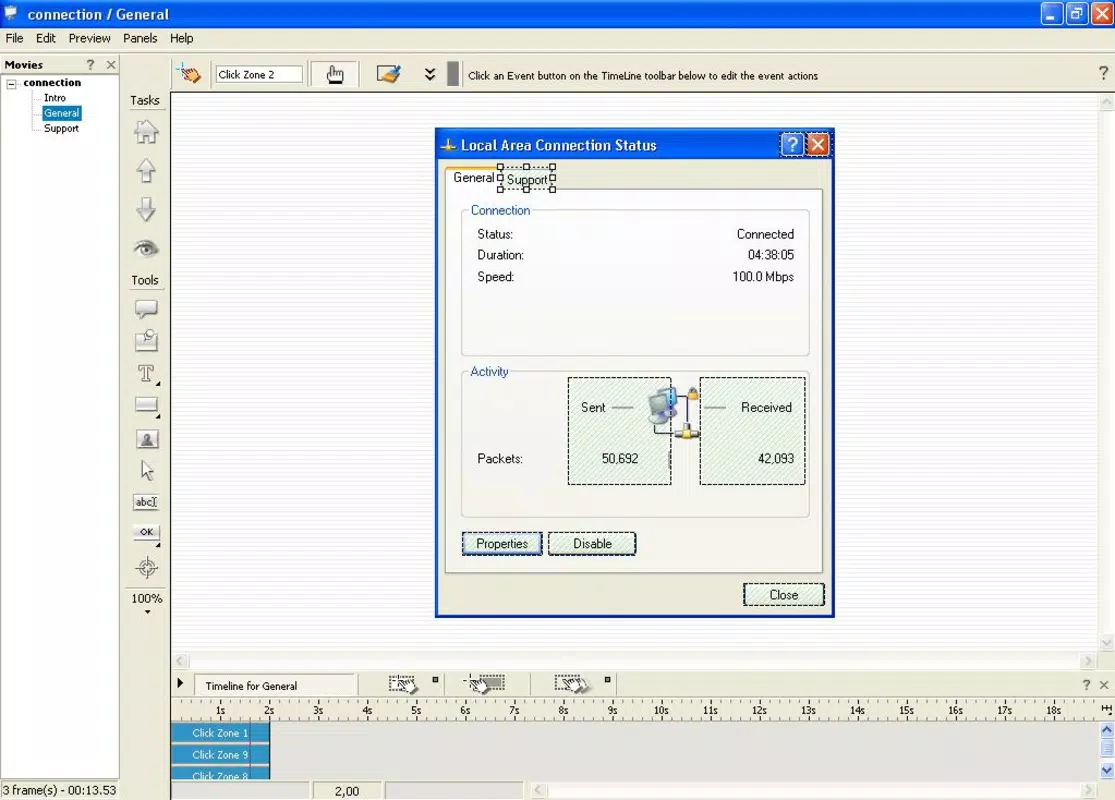Click the Click Zone 2 name field
Image resolution: width=1115 pixels, height=800 pixels.
pyautogui.click(x=259, y=74)
